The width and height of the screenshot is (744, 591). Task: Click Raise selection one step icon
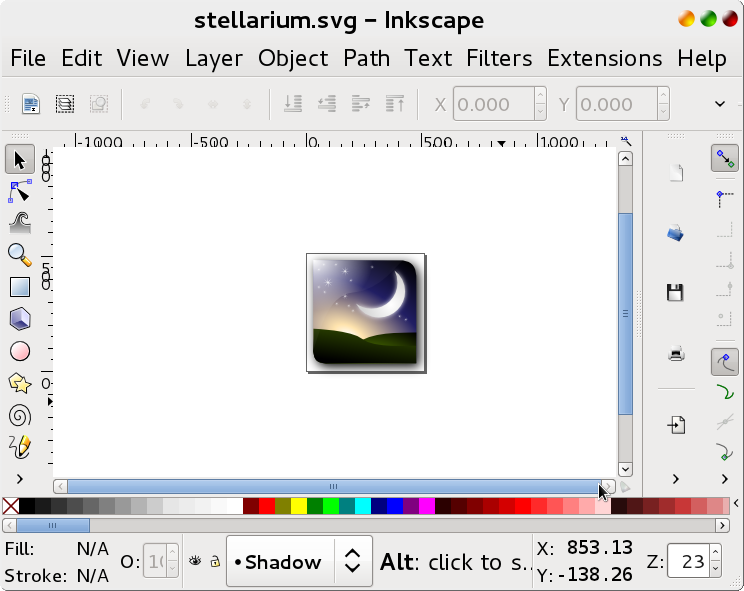[361, 104]
